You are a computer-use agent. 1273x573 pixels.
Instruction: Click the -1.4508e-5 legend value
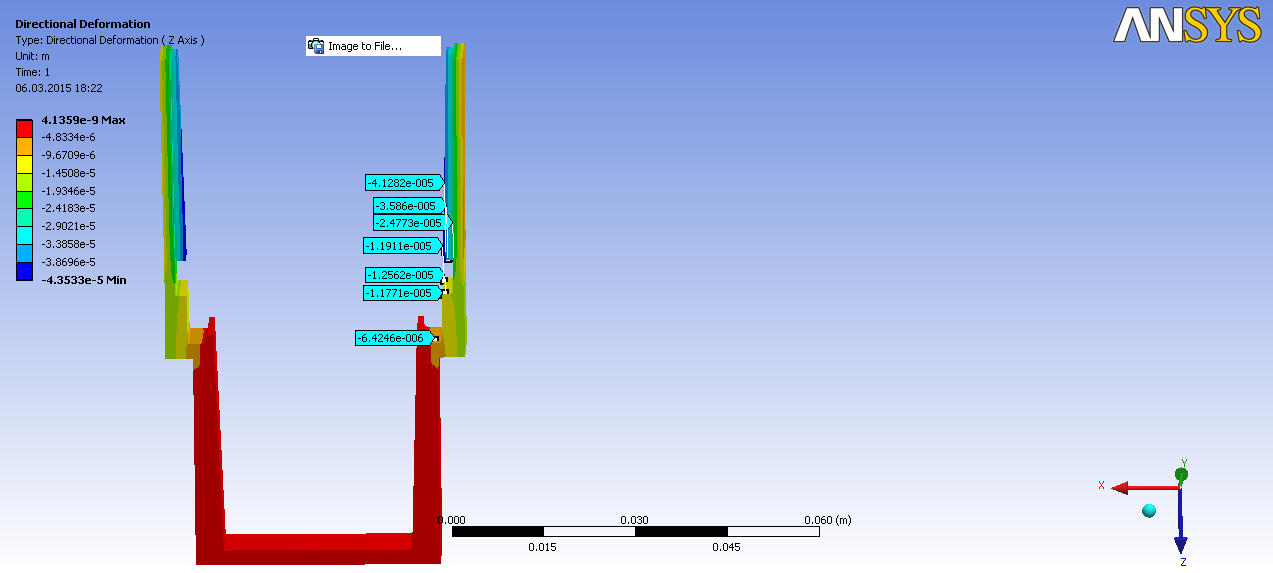tap(69, 173)
